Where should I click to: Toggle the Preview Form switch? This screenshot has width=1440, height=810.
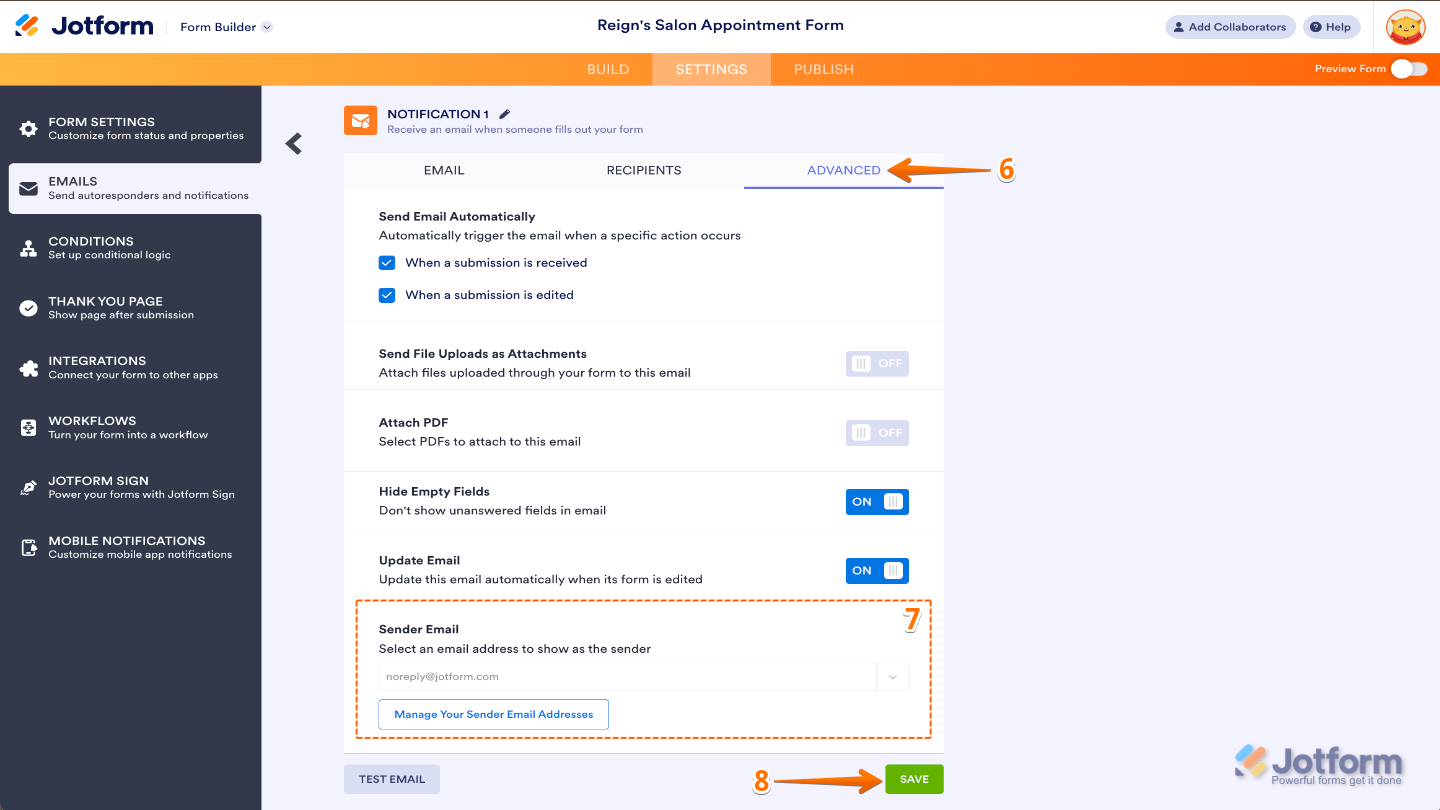pos(1409,68)
